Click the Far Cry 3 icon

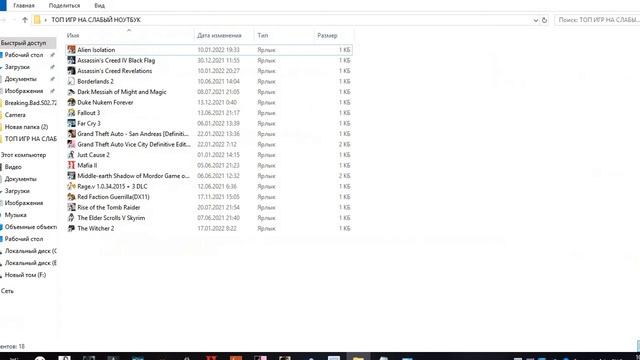(x=71, y=123)
